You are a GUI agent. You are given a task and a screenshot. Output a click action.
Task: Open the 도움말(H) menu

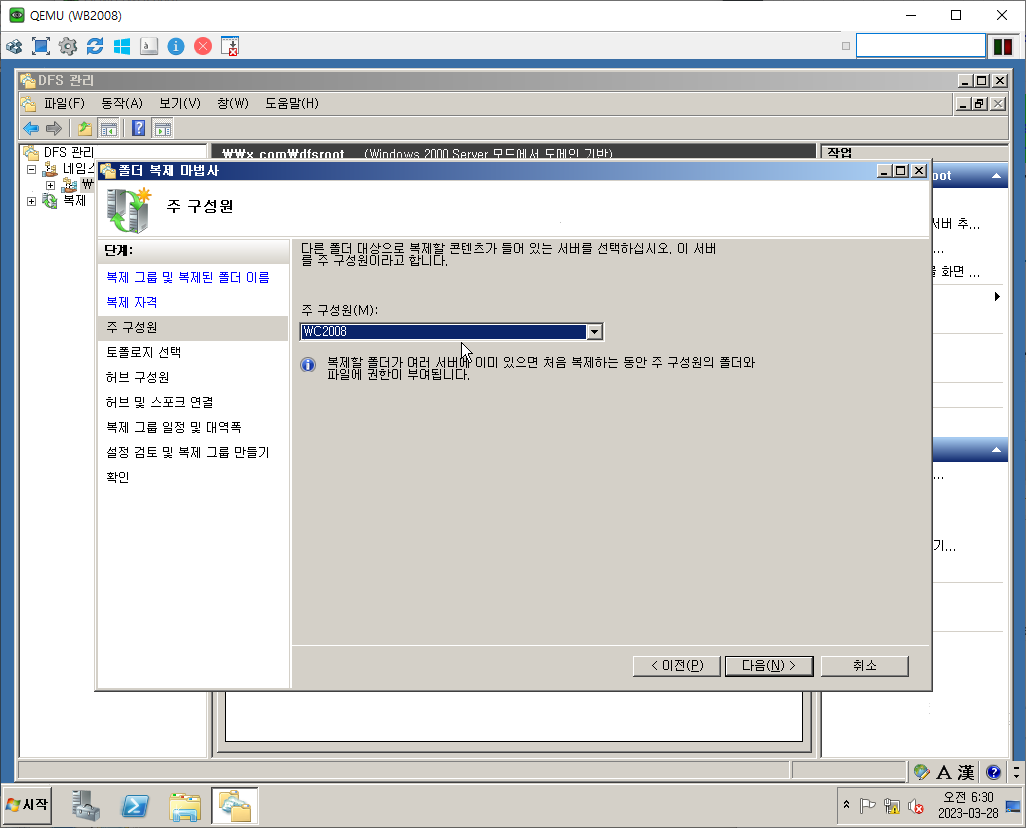[x=292, y=103]
